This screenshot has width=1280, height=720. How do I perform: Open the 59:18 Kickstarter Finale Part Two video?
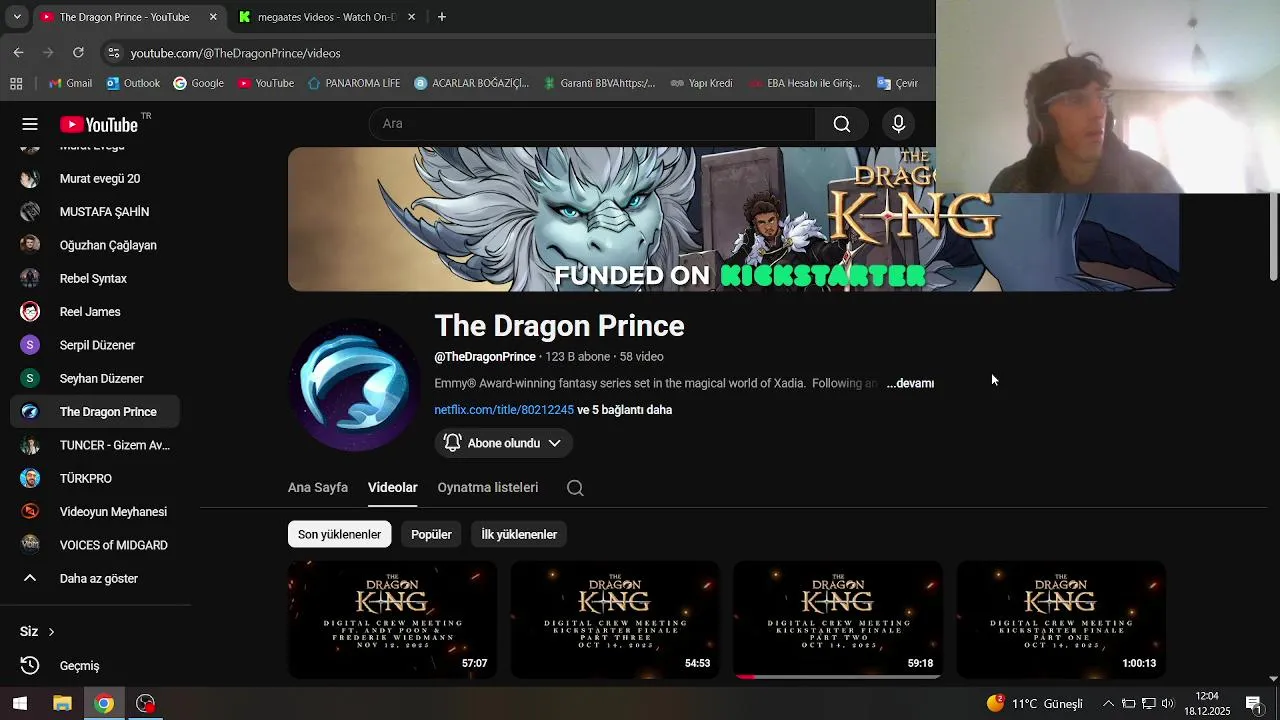838,620
